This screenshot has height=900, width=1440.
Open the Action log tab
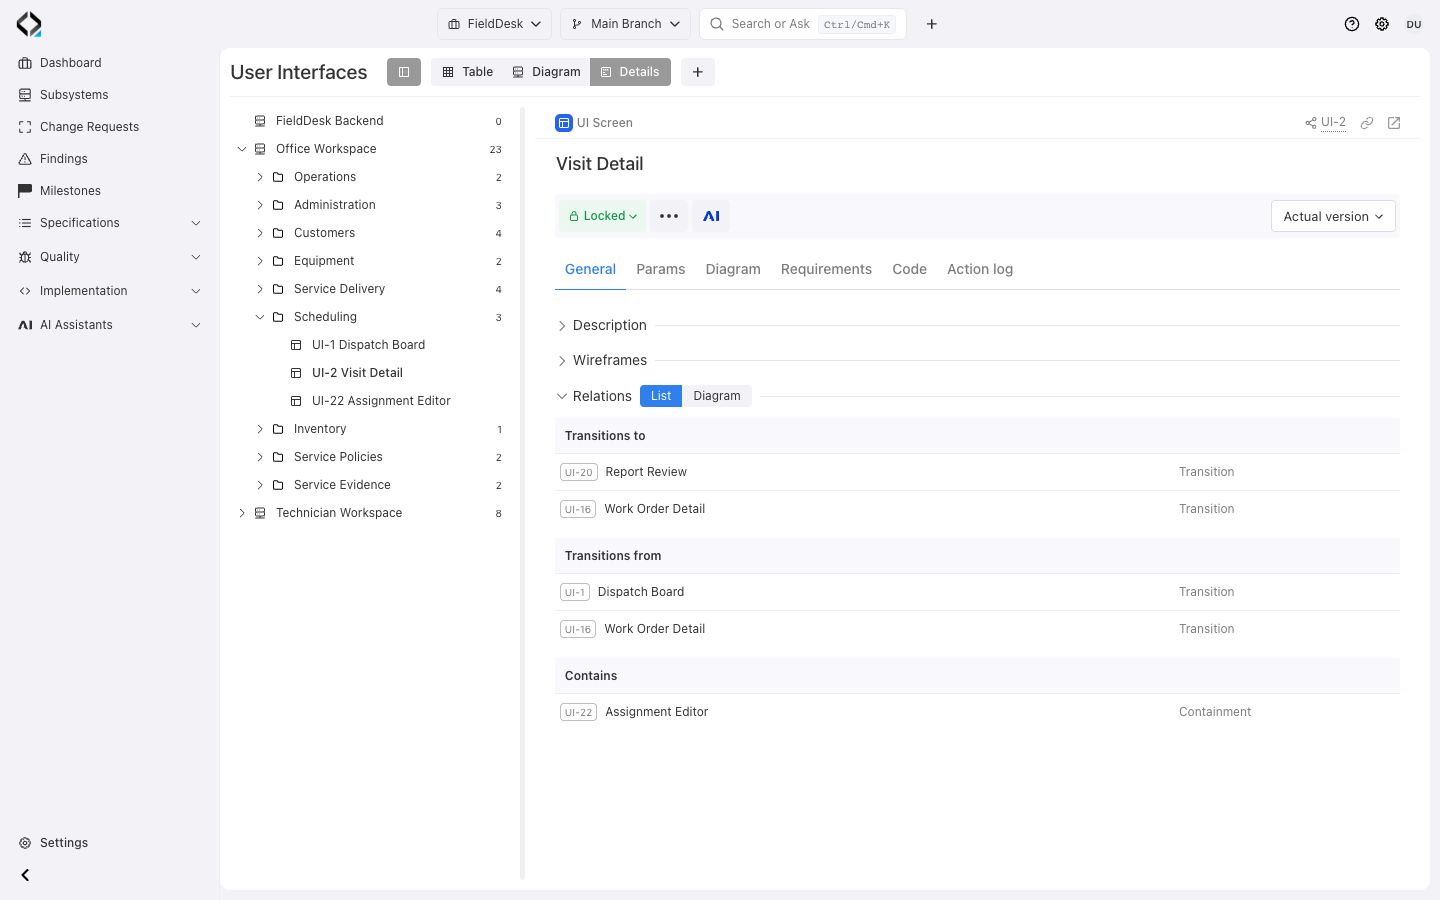coord(980,269)
